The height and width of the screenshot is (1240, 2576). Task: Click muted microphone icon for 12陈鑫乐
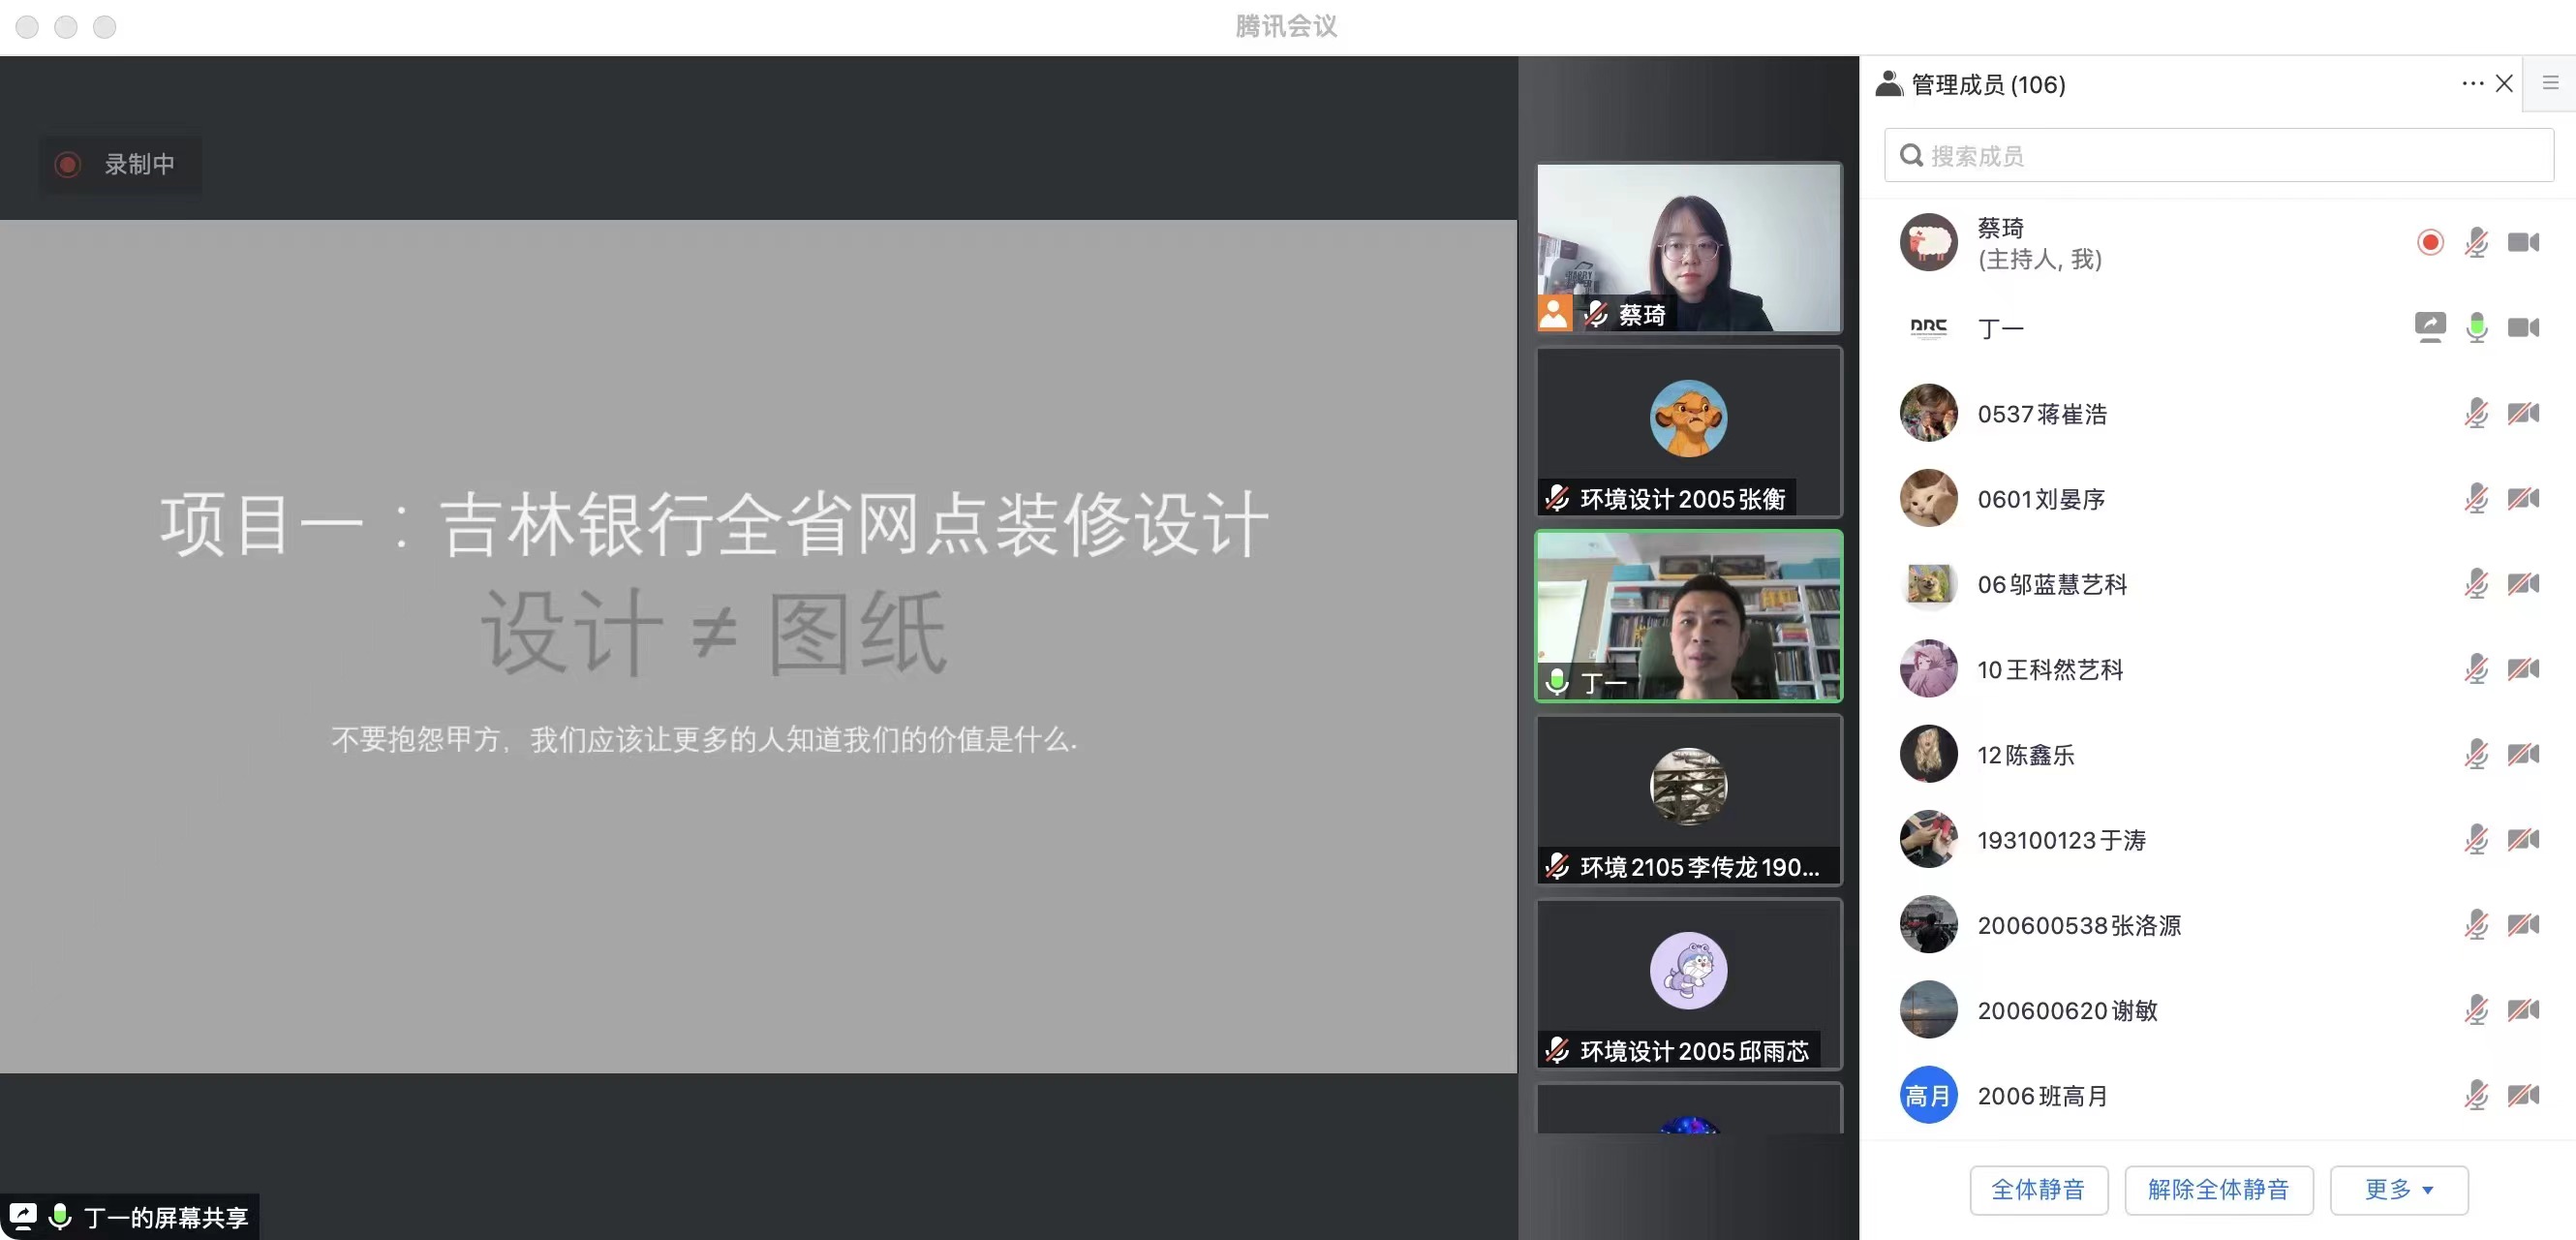(x=2476, y=754)
